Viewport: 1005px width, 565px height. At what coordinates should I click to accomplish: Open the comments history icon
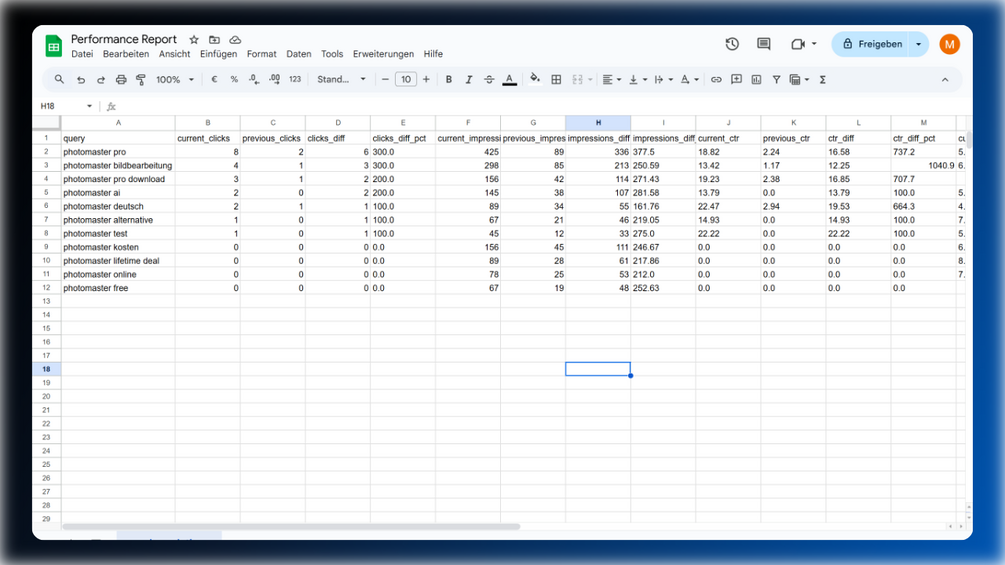coord(763,44)
